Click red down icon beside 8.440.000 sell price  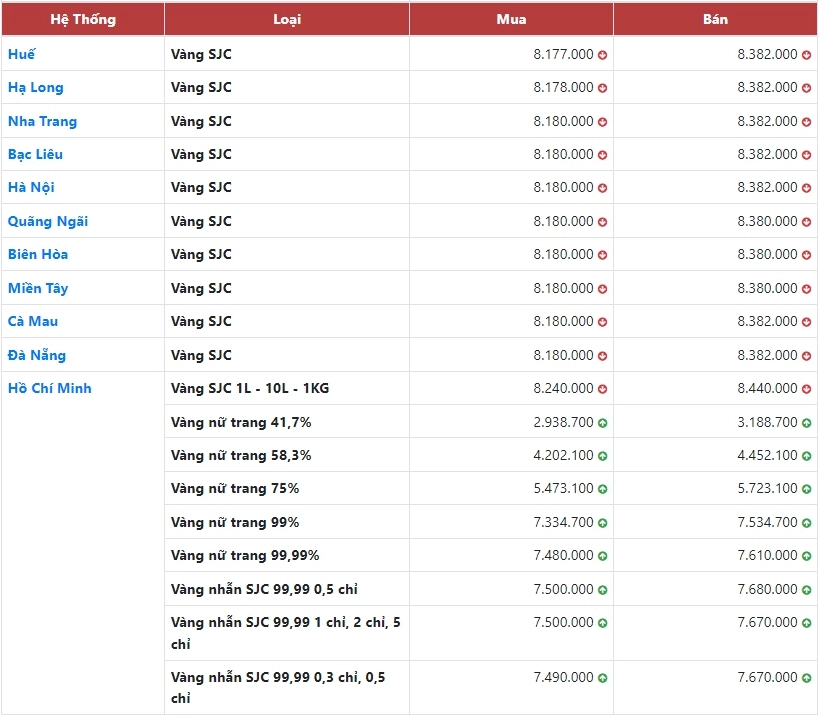[806, 389]
